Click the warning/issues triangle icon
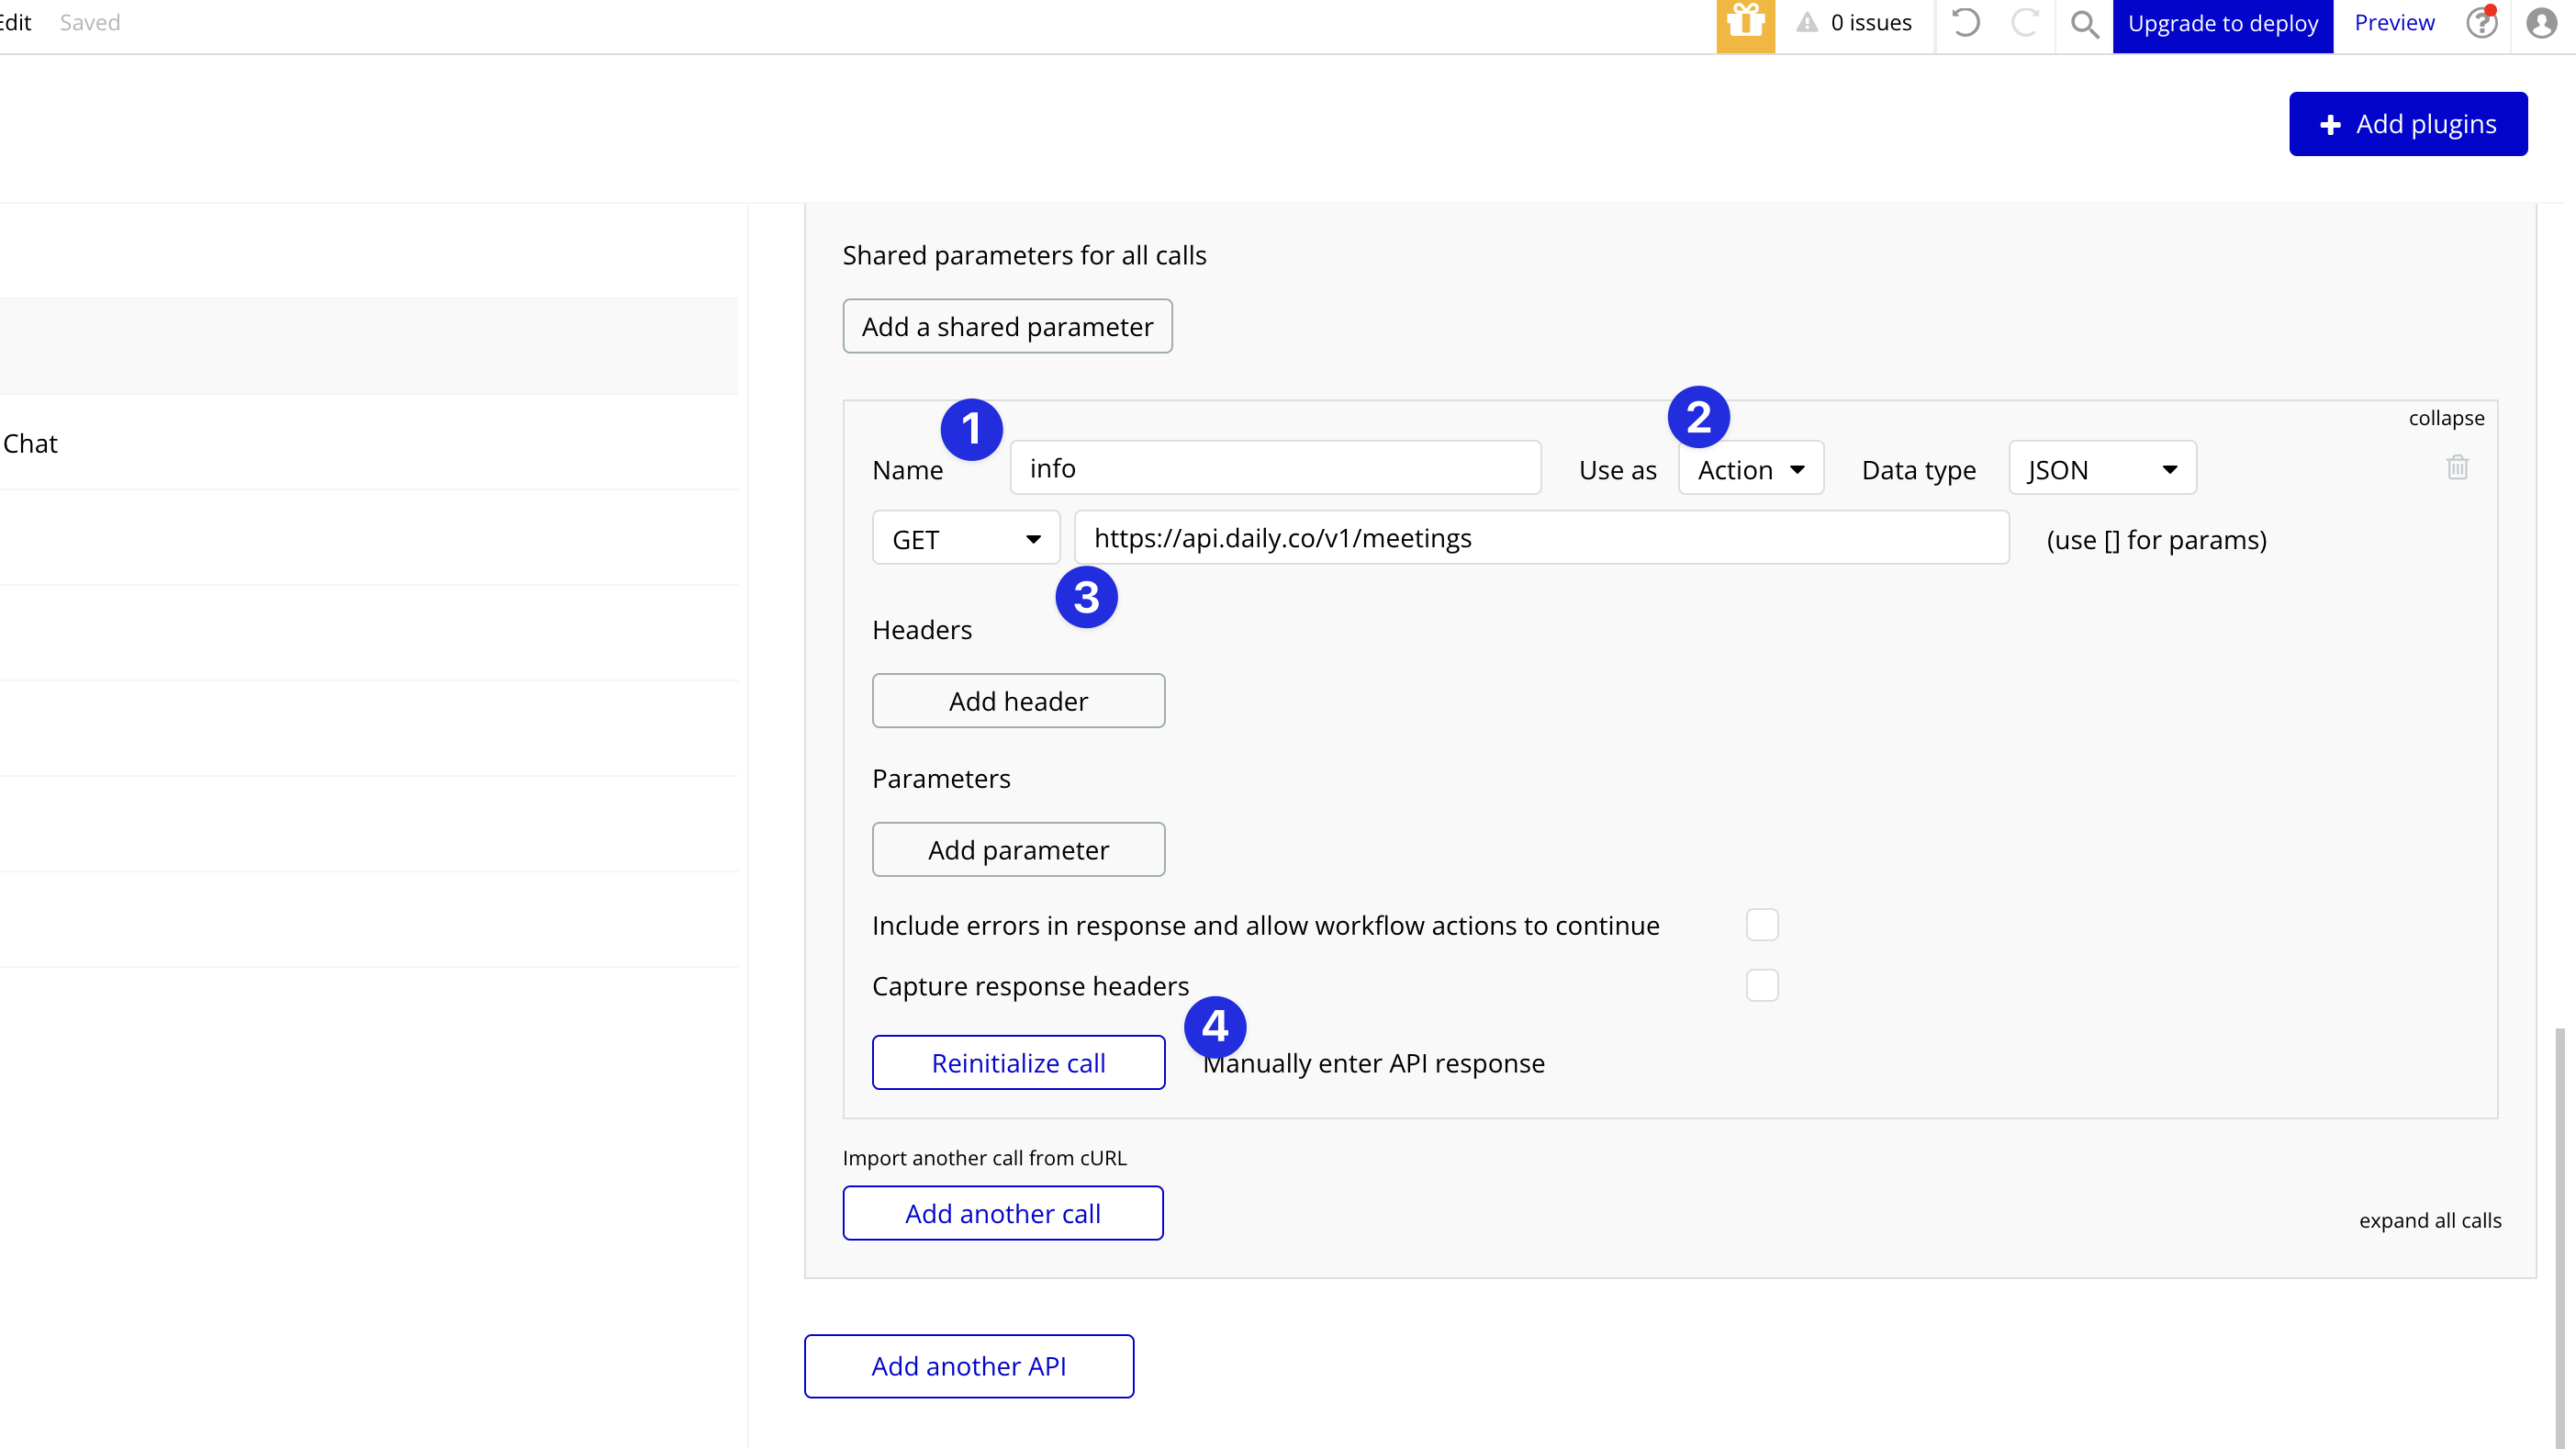The image size is (2576, 1449). [x=1809, y=23]
